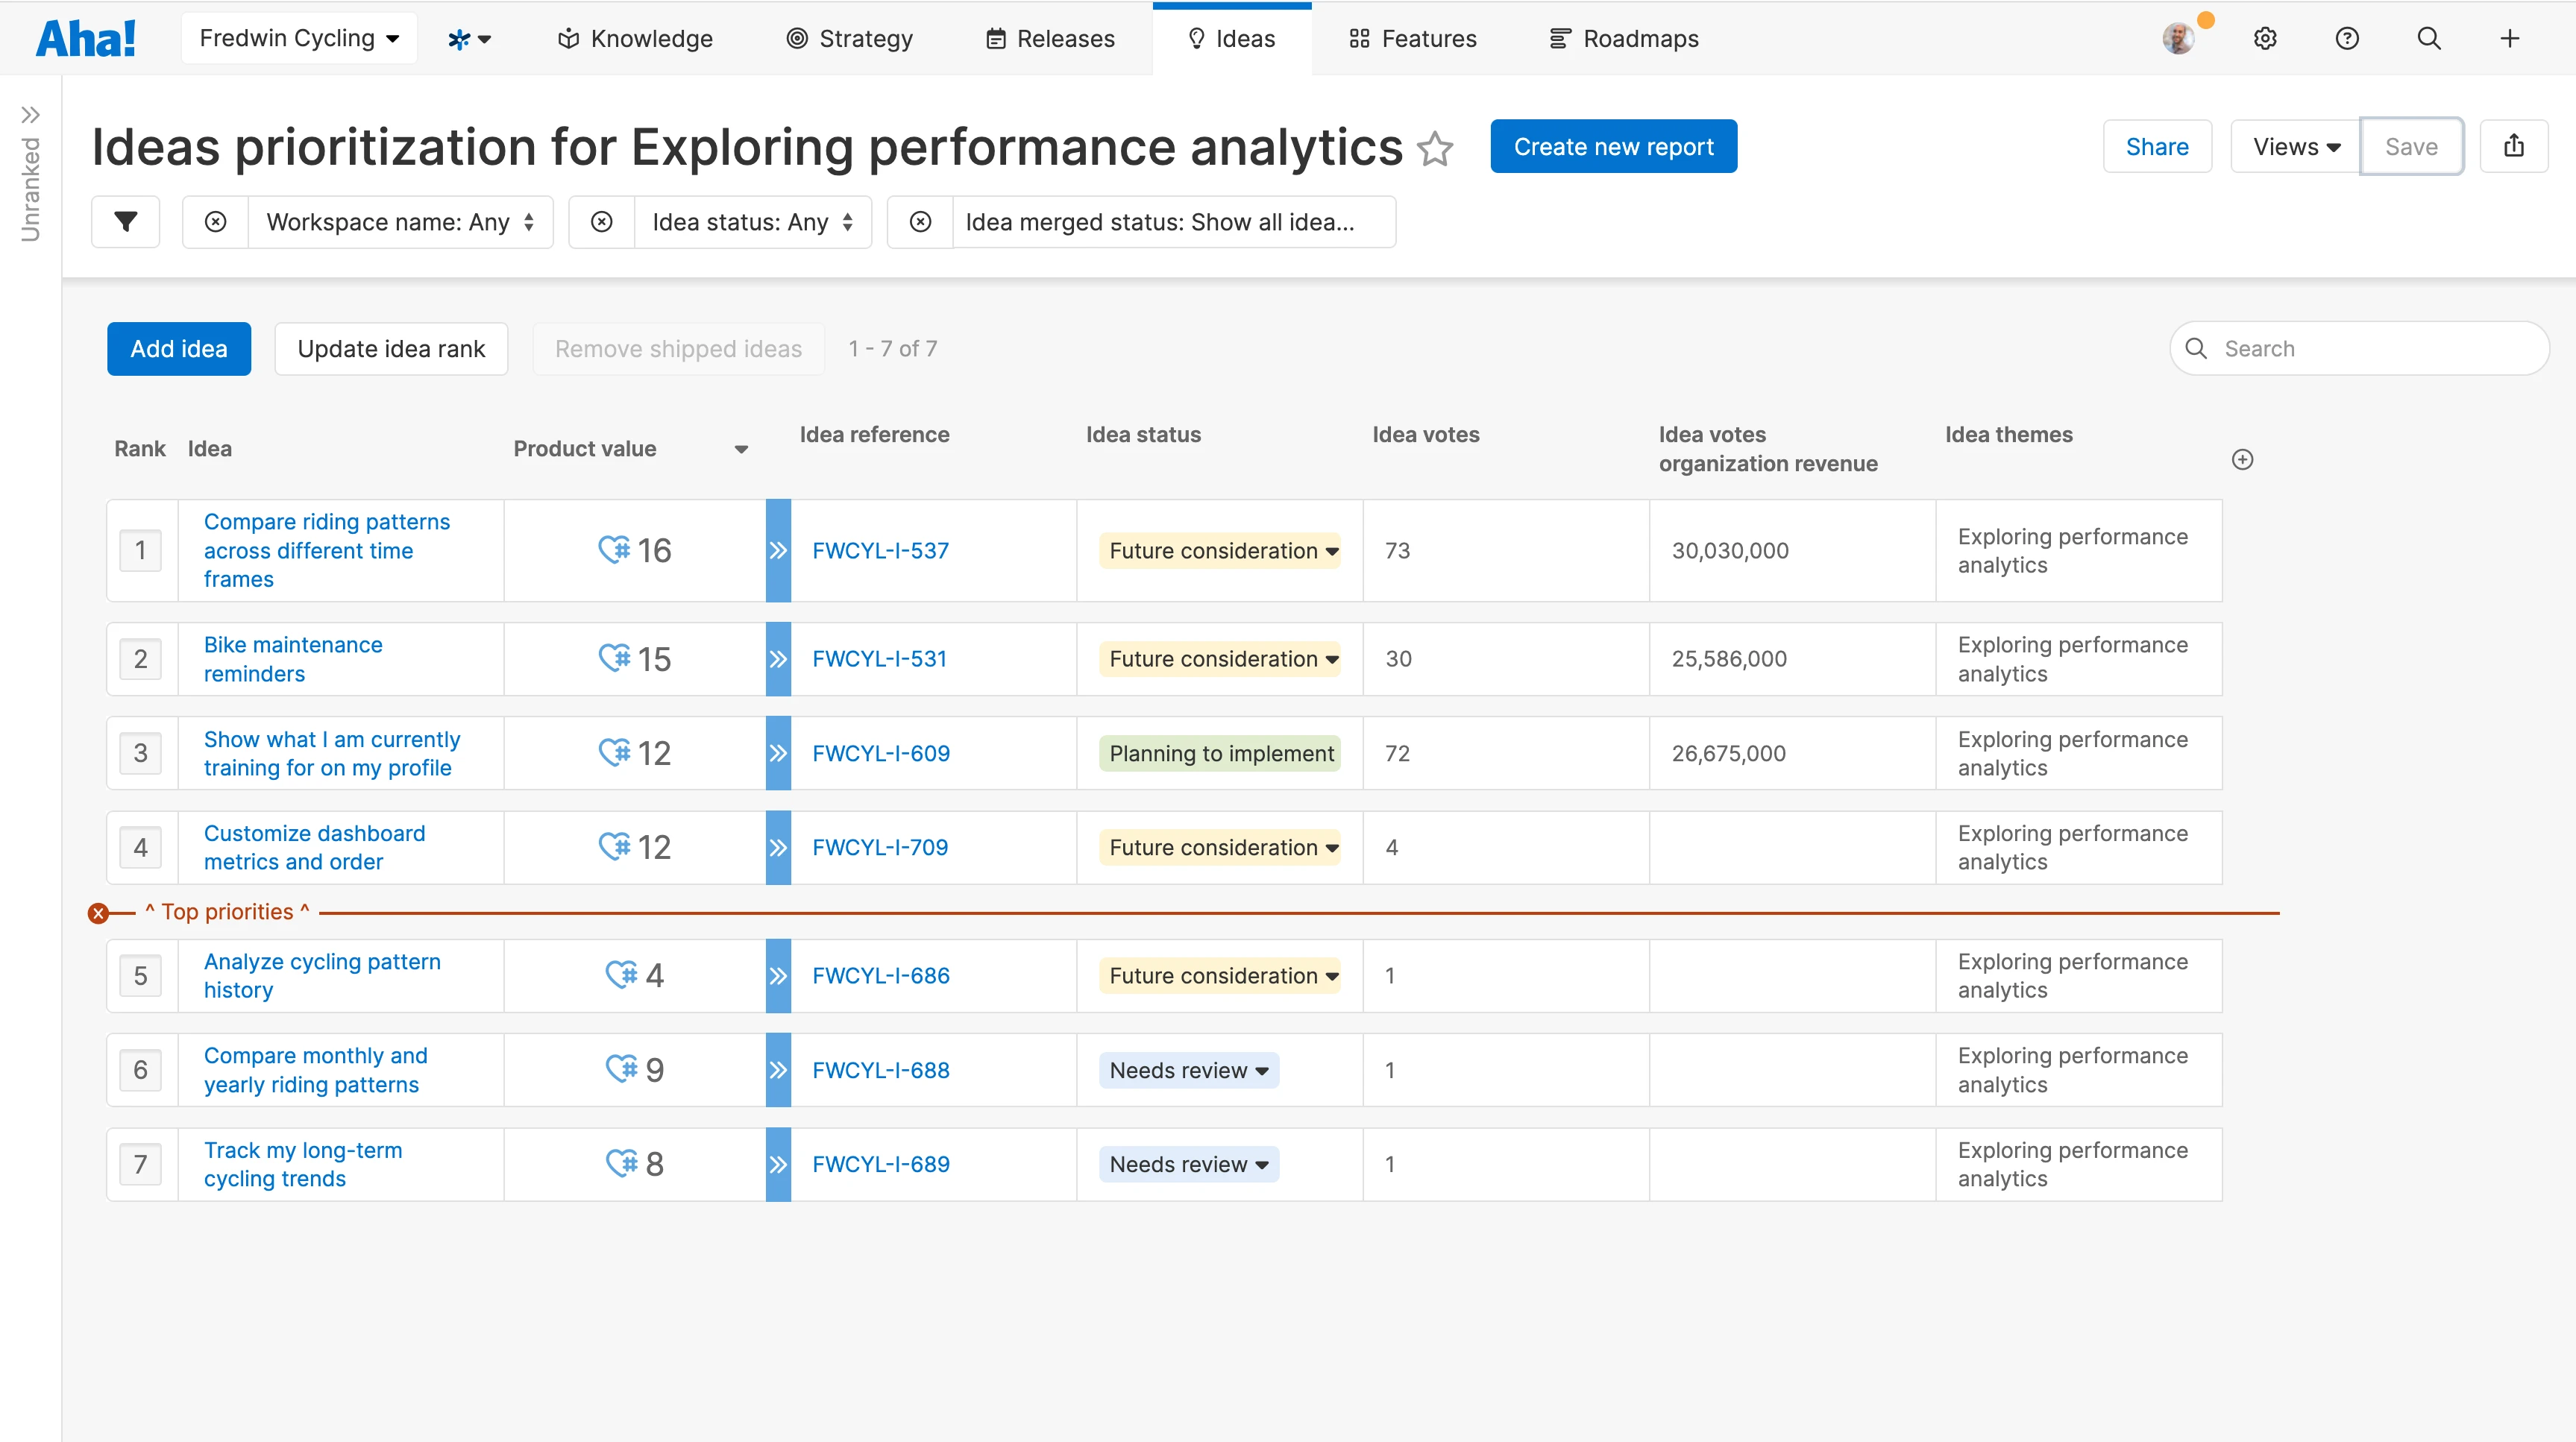
Task: Click the export/share upload icon
Action: pos(2513,147)
